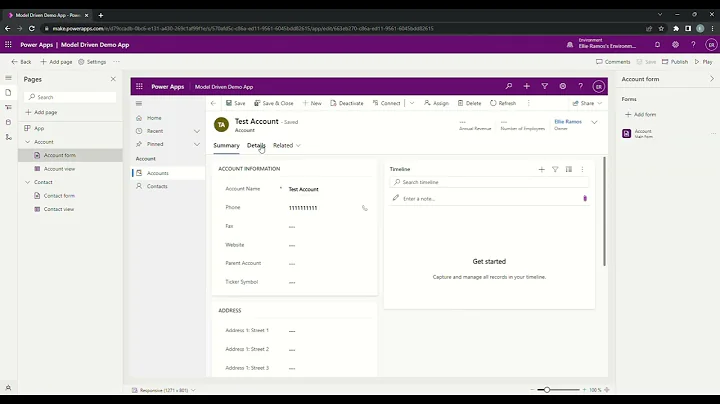This screenshot has width=720, height=404.
Task: Collapse the Contact group in Pages tree
Action: coord(28,182)
